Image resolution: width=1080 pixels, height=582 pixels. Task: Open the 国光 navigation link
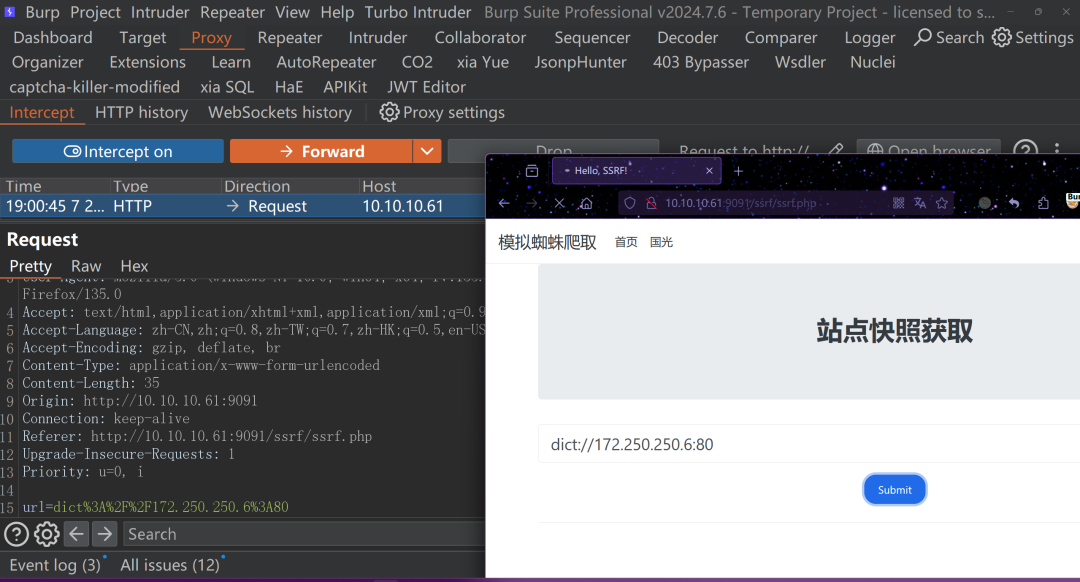pyautogui.click(x=661, y=242)
